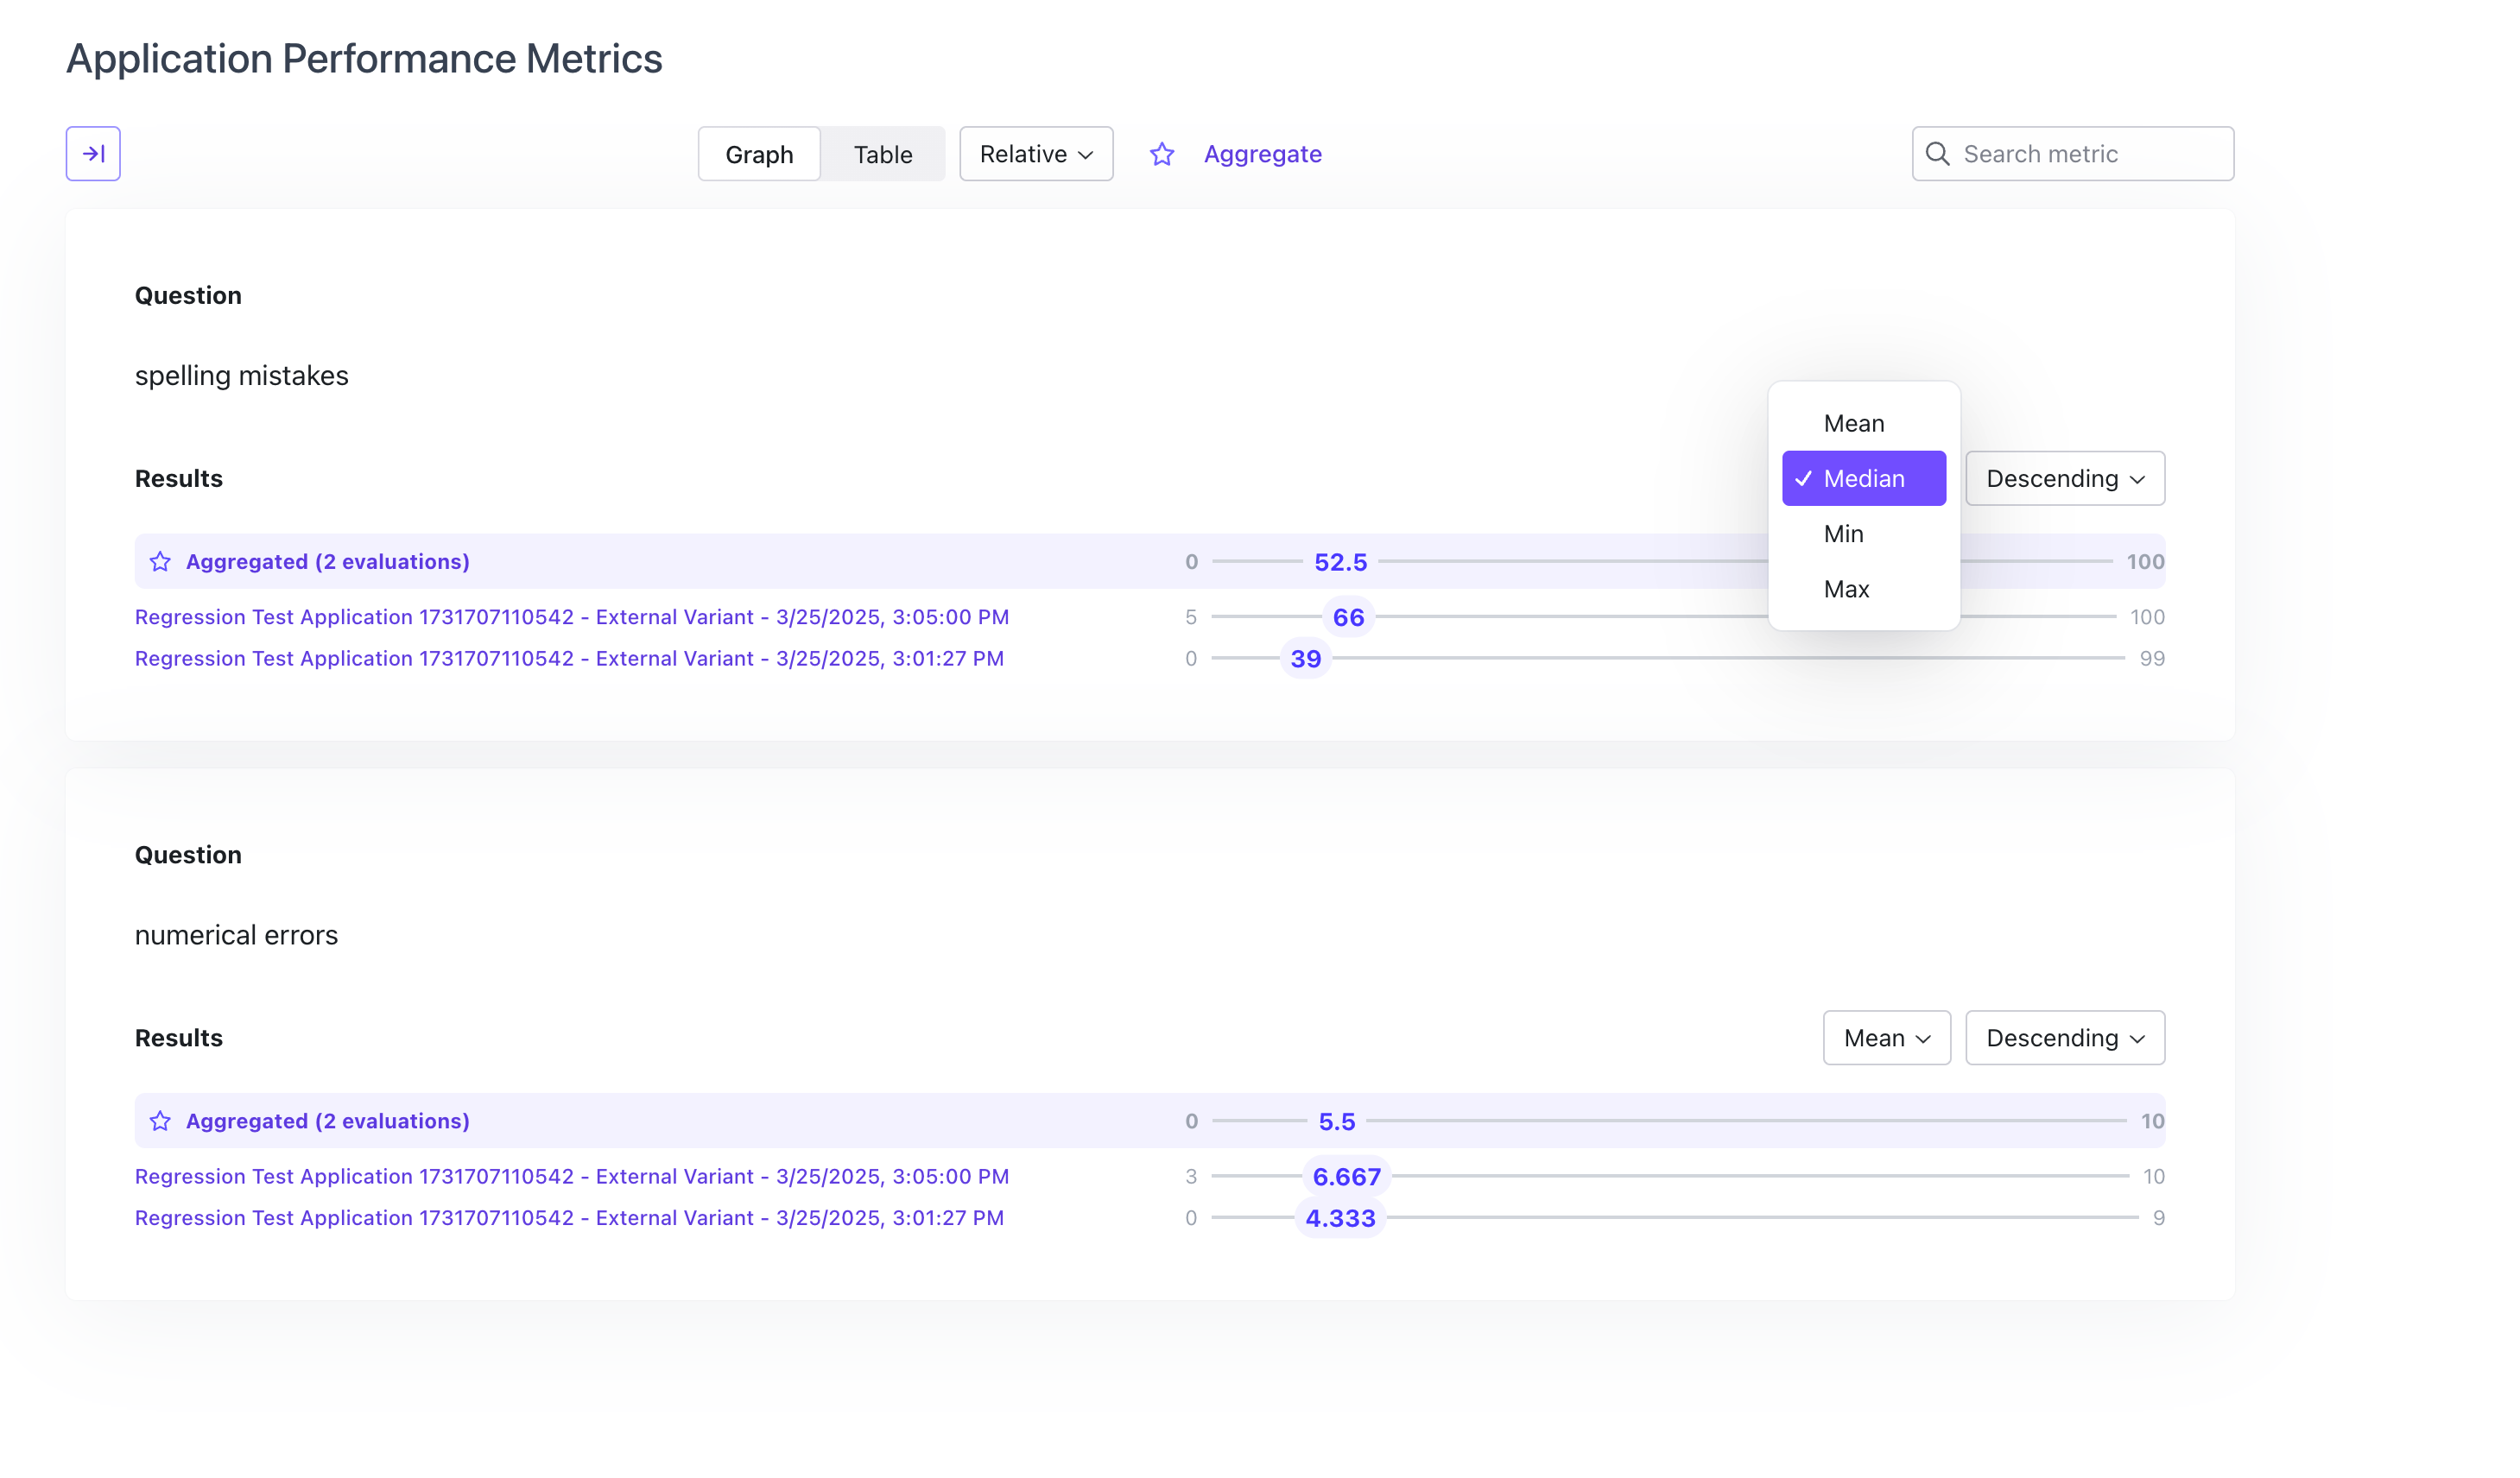The width and height of the screenshot is (2520, 1478).
Task: Open the Relative dropdown
Action: (x=1035, y=154)
